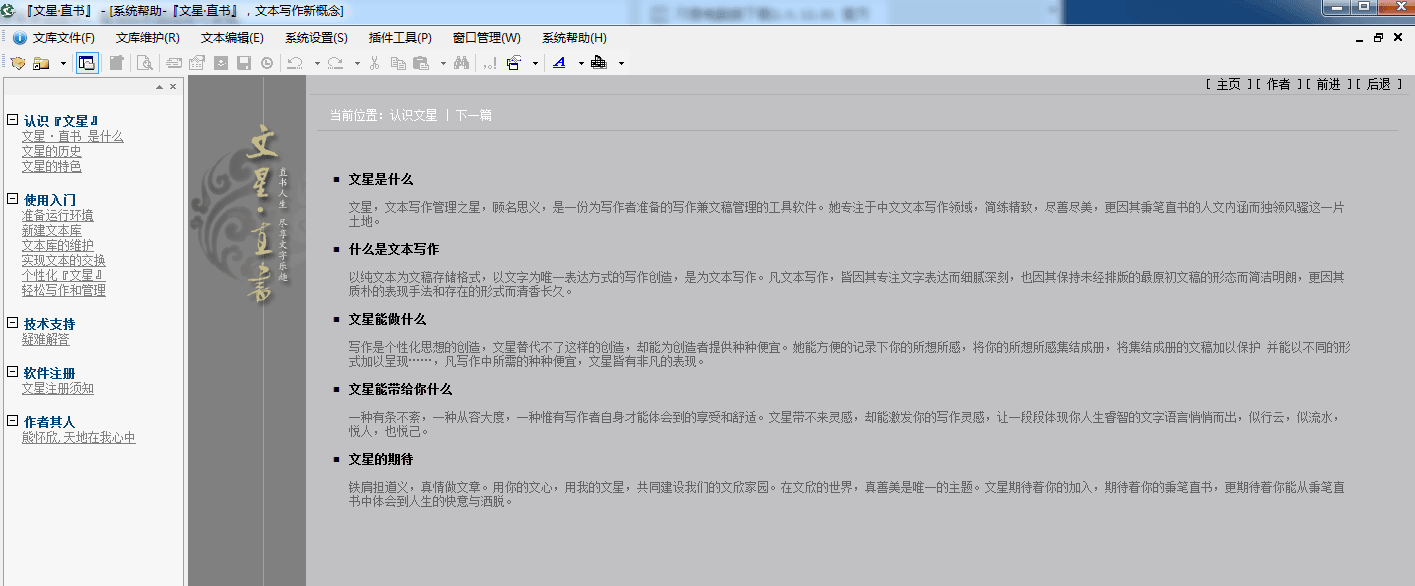Click the scissors cut icon
Screen dimensions: 1415x586
click(374, 63)
